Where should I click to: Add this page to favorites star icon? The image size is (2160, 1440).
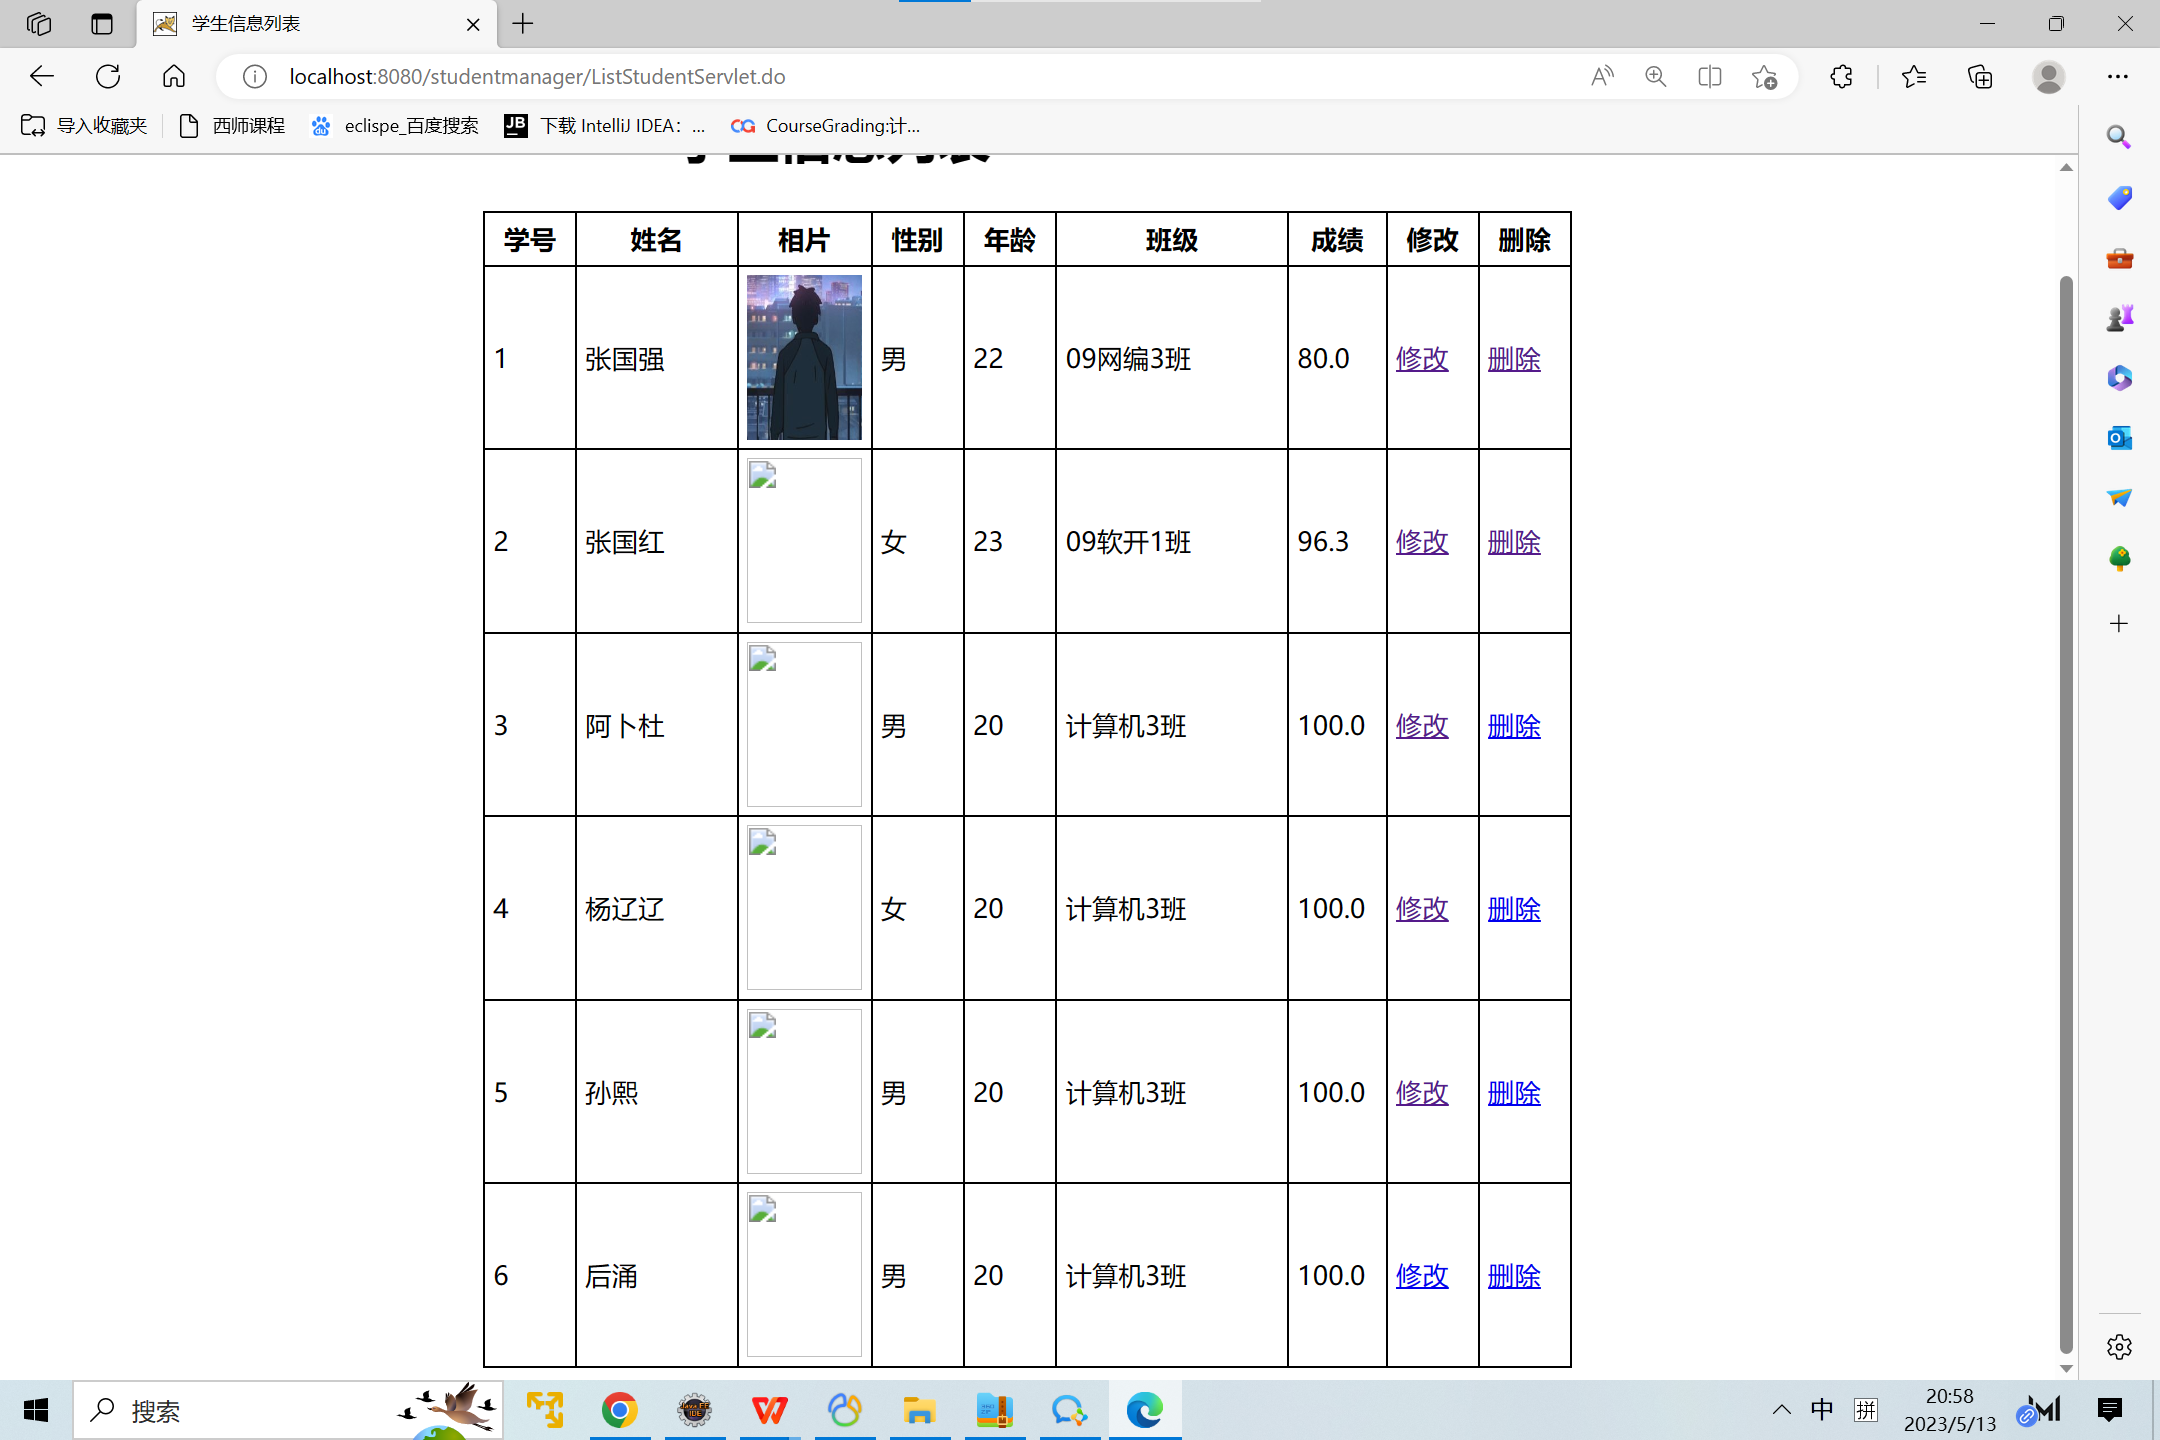pos(1764,76)
